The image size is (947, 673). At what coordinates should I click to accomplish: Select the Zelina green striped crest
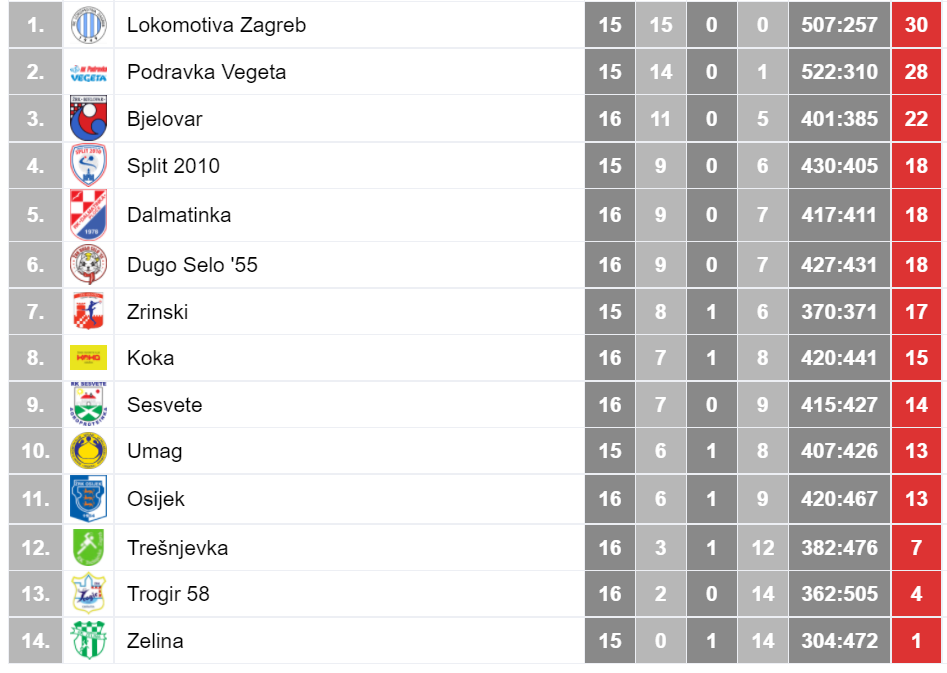point(88,640)
